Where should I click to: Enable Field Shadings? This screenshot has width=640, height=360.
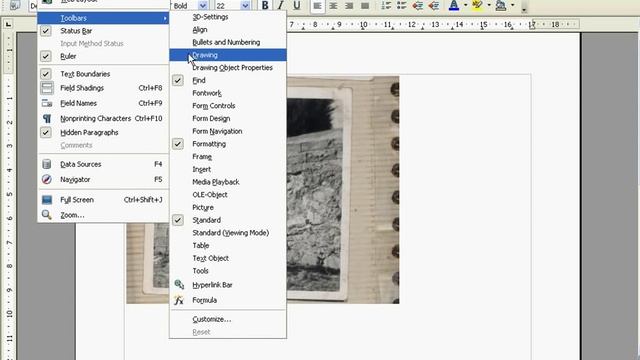point(103,88)
